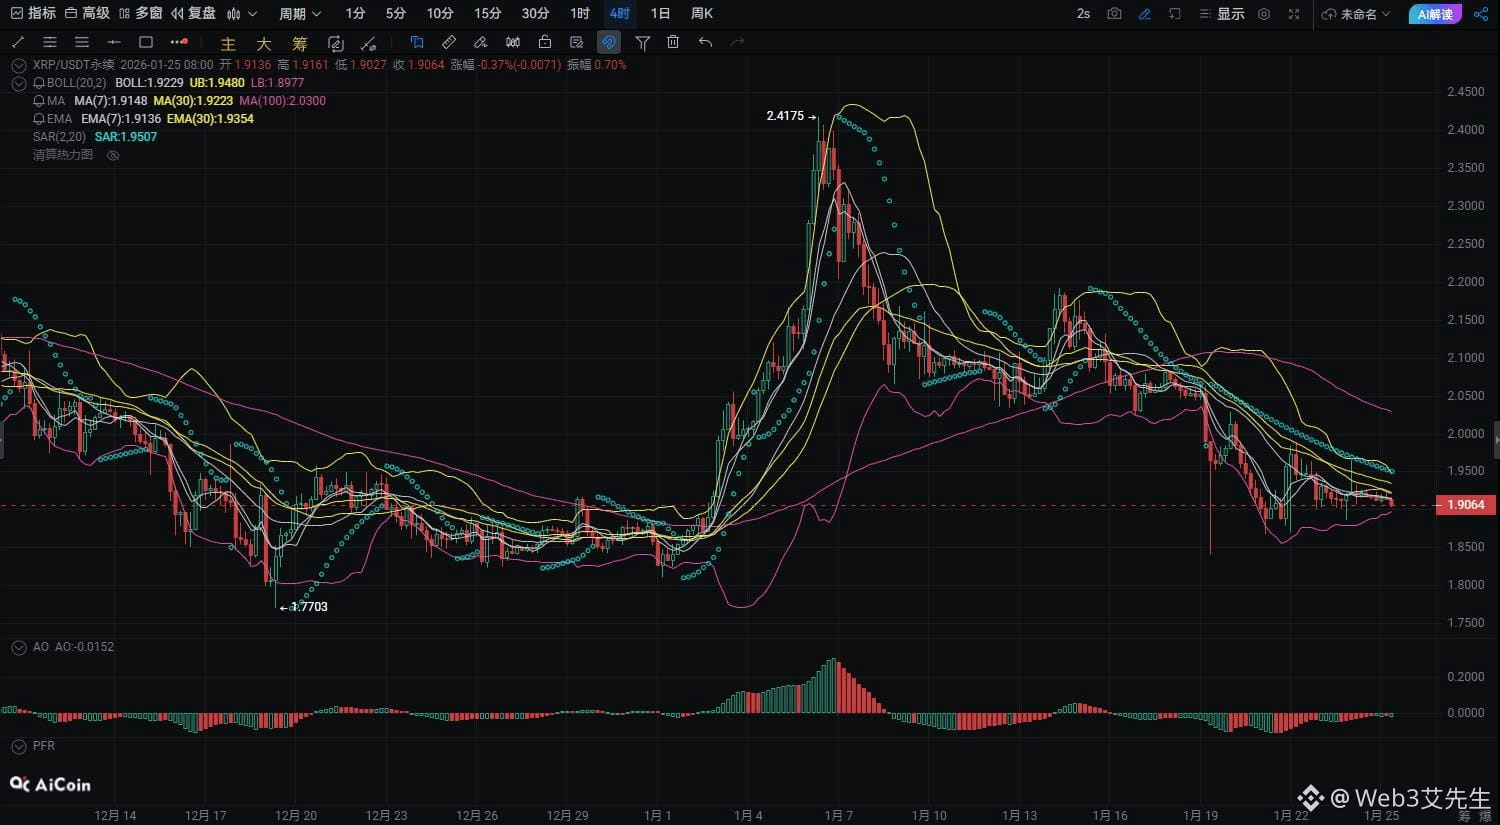Click the 1.9064 current price label
The image size is (1500, 825).
click(1465, 505)
